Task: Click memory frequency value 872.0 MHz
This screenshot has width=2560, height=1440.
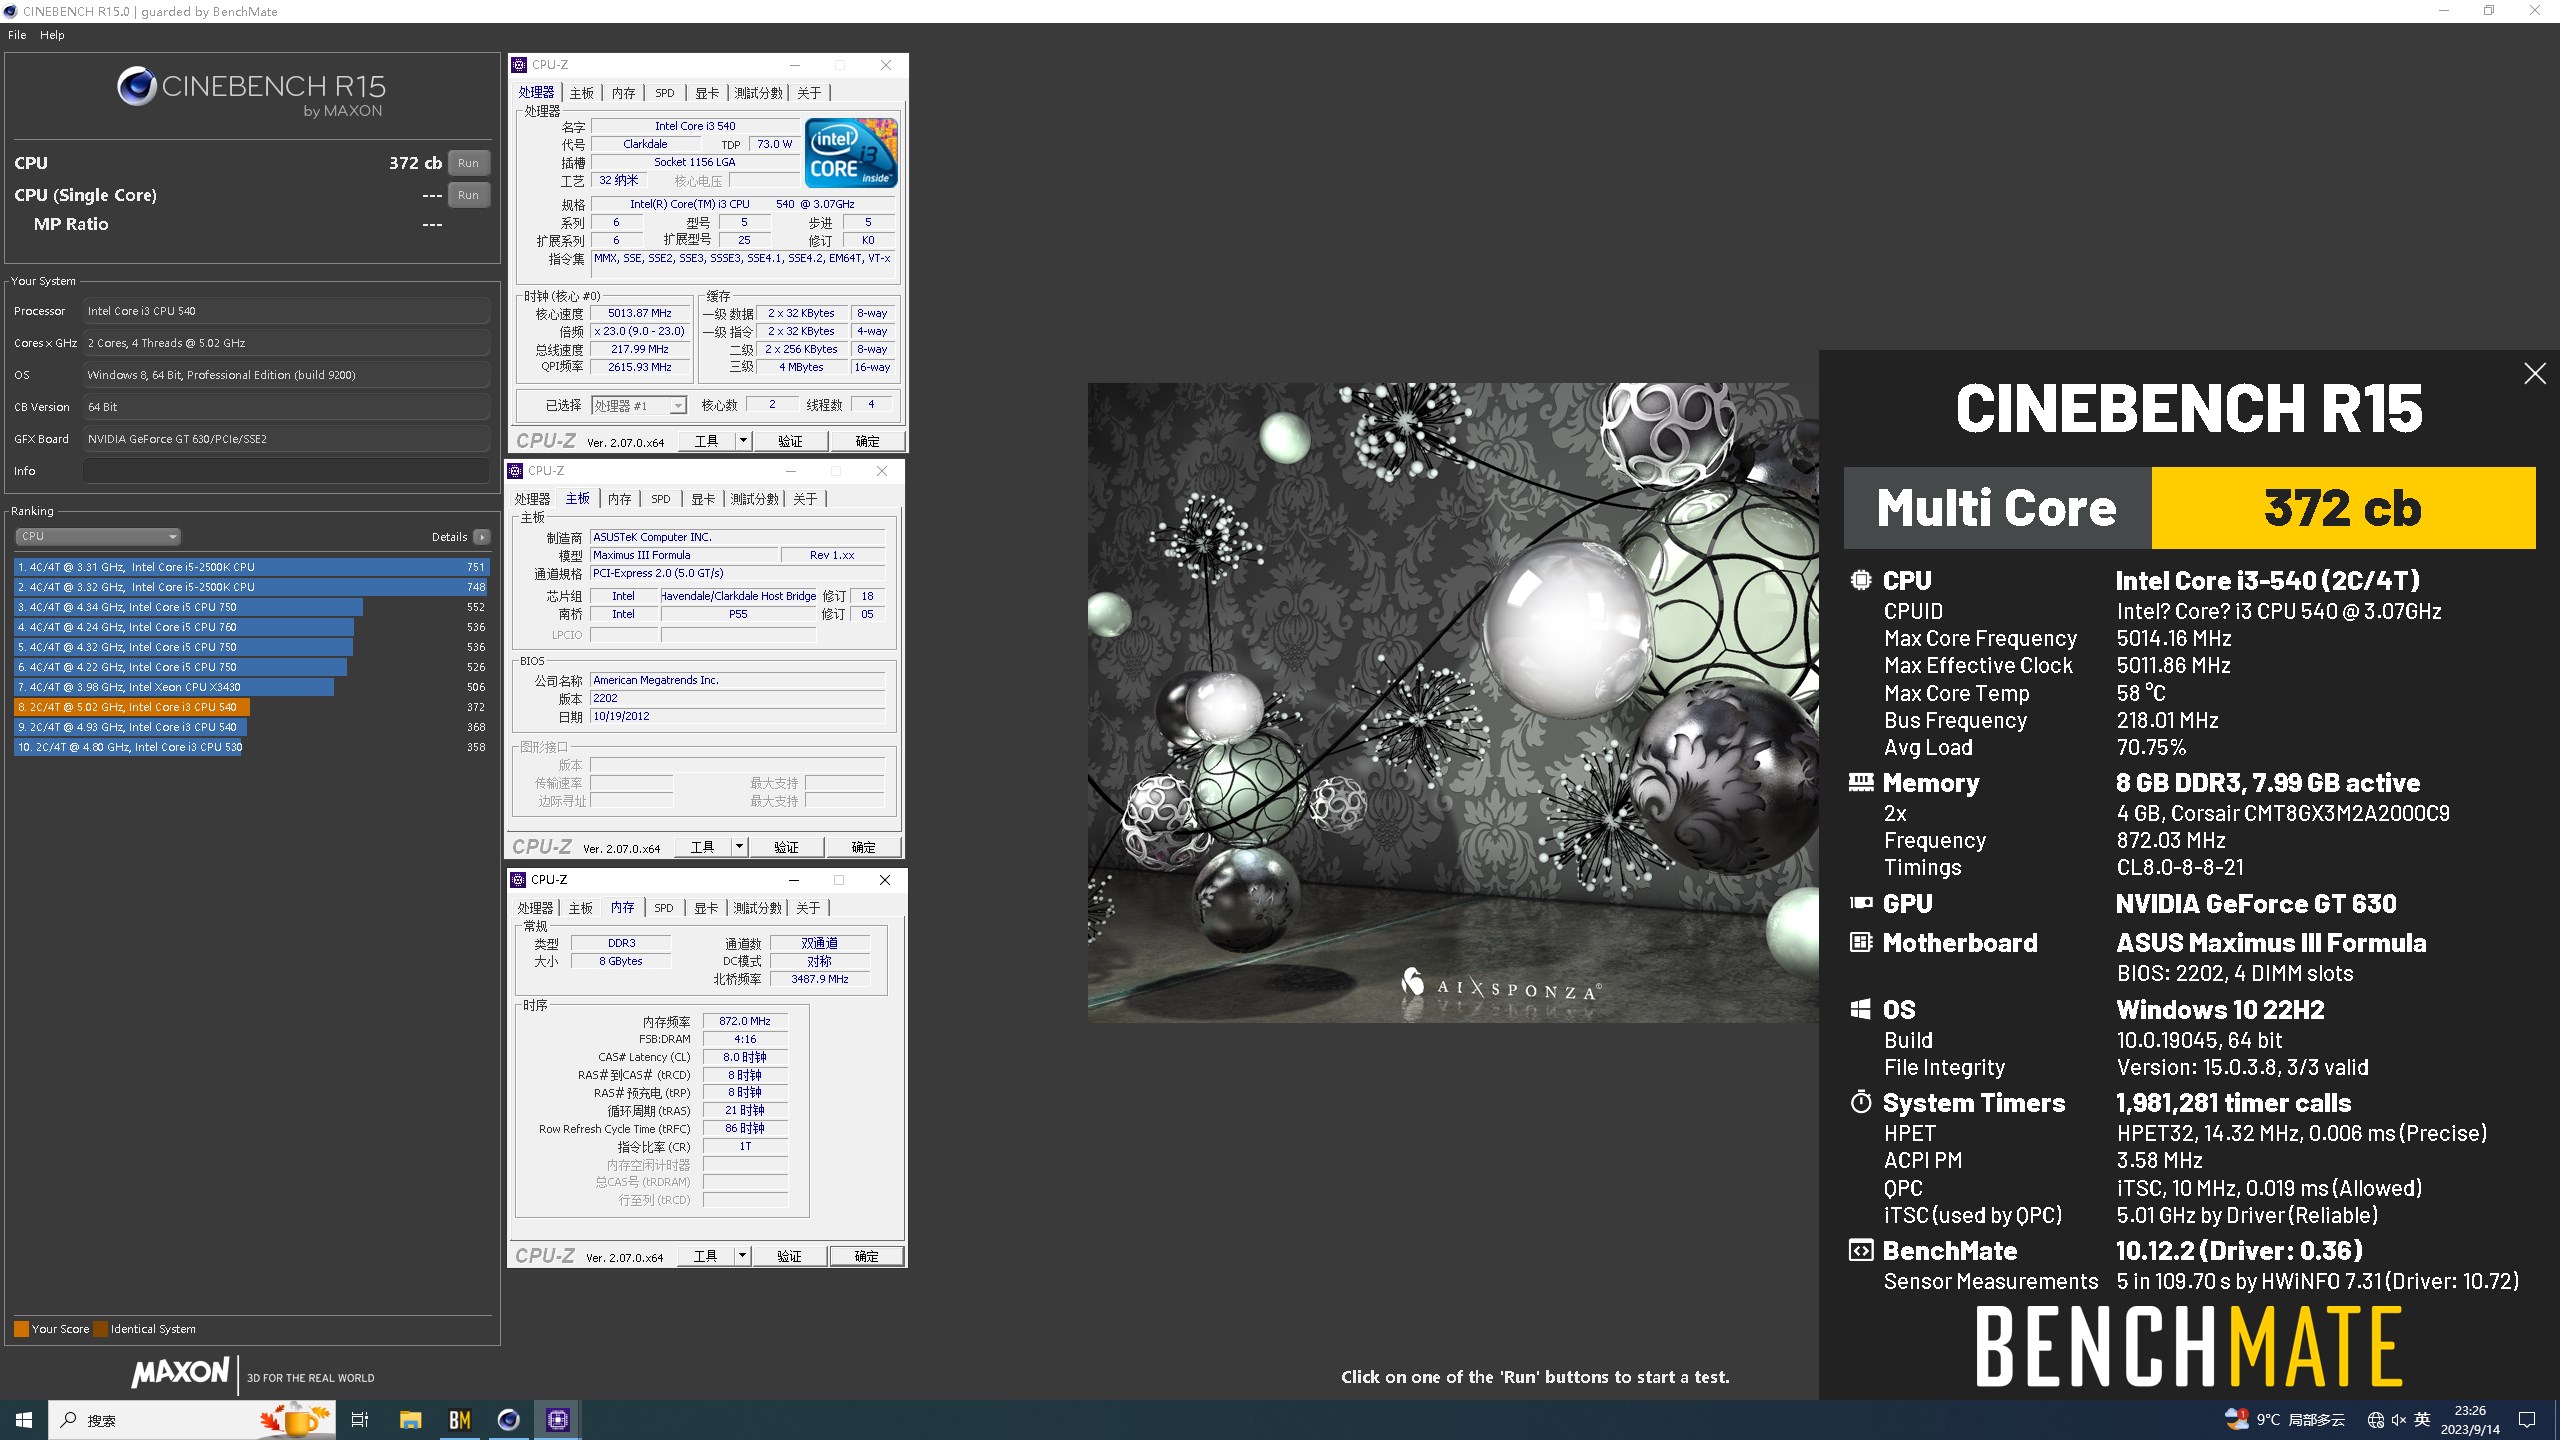Action: (745, 1021)
